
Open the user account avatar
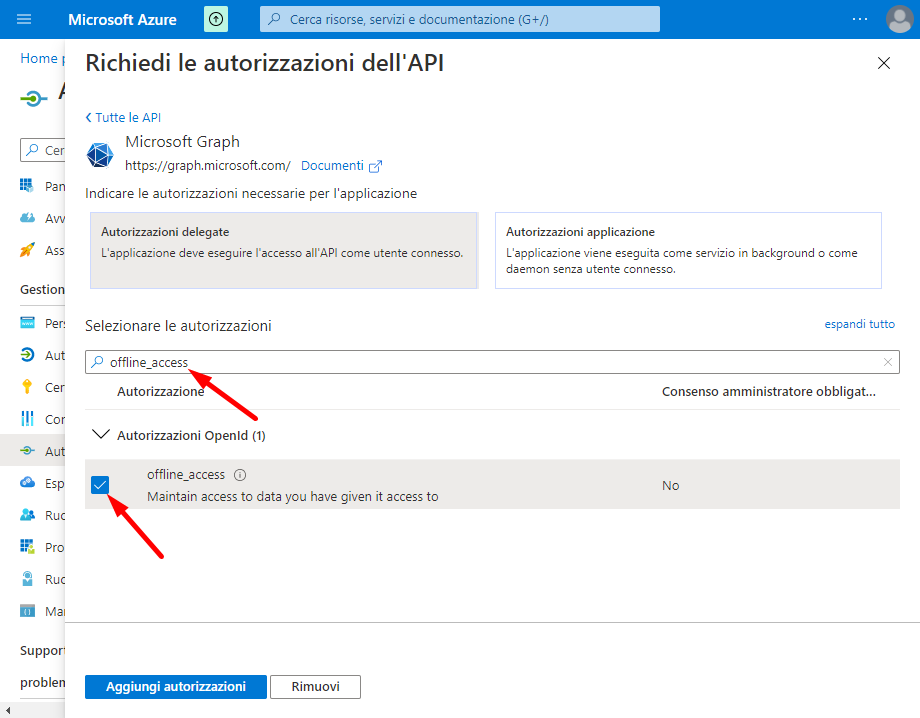899,19
